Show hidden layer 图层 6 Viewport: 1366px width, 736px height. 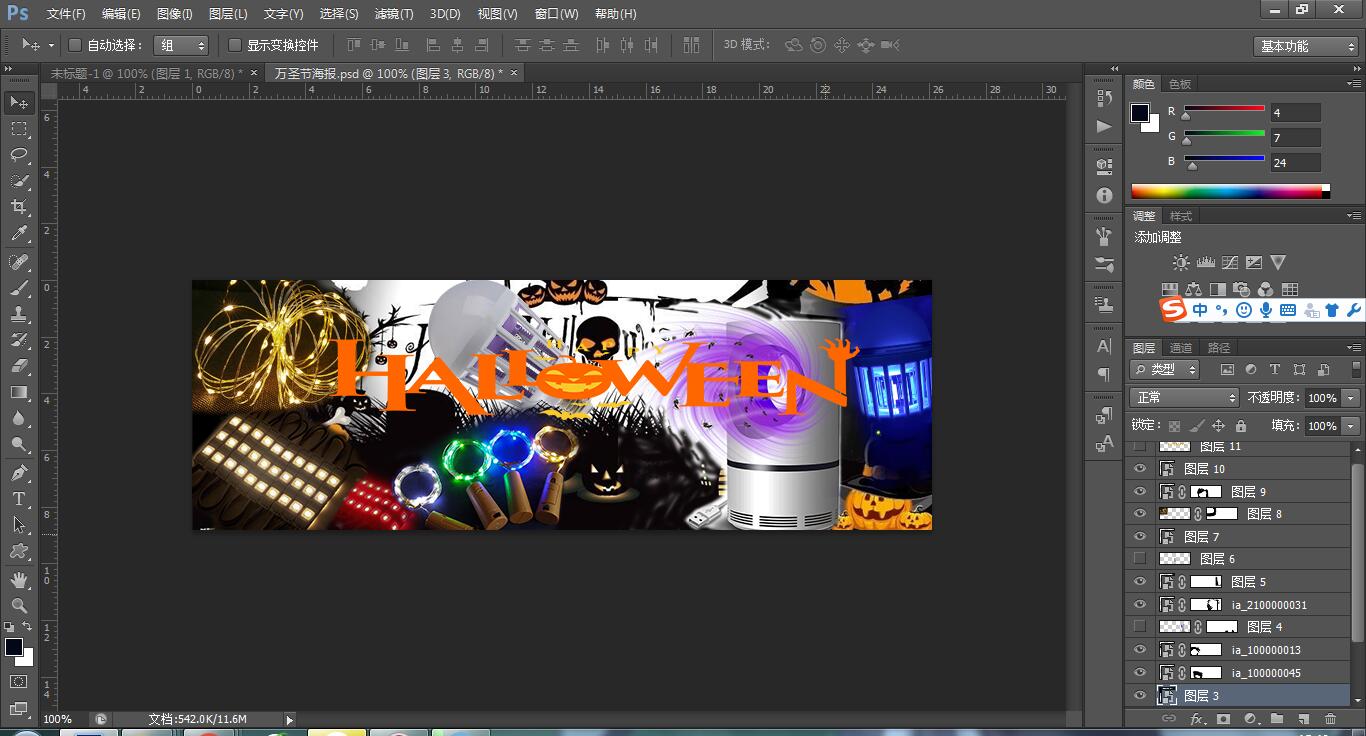pyautogui.click(x=1139, y=558)
